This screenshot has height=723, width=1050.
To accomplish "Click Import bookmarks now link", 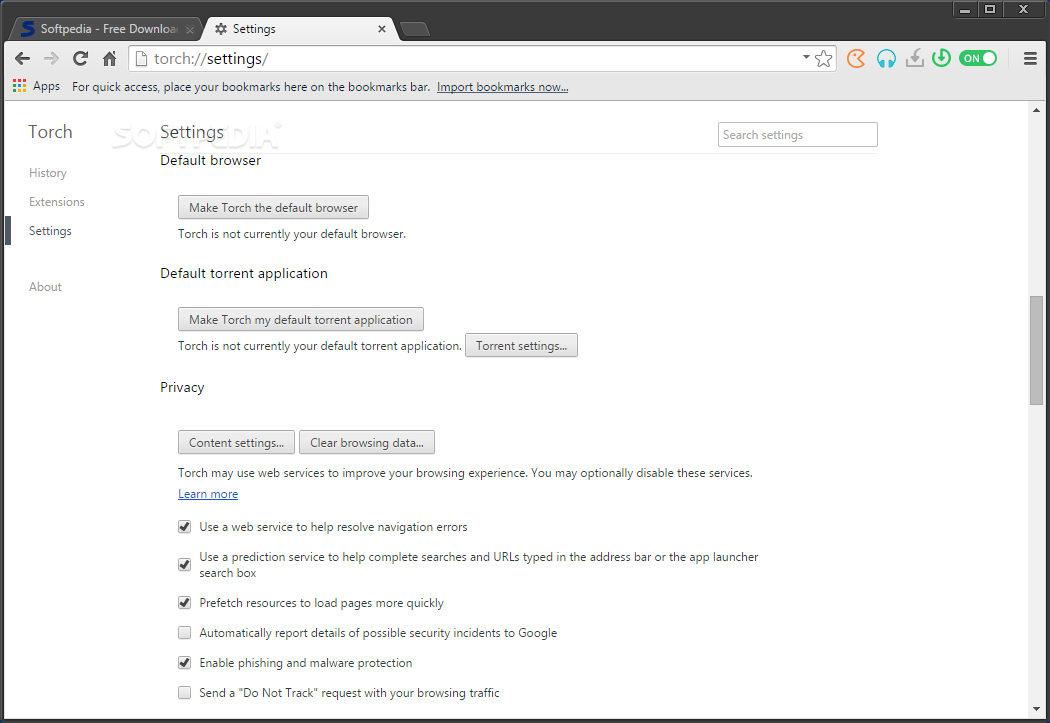I will pyautogui.click(x=502, y=87).
